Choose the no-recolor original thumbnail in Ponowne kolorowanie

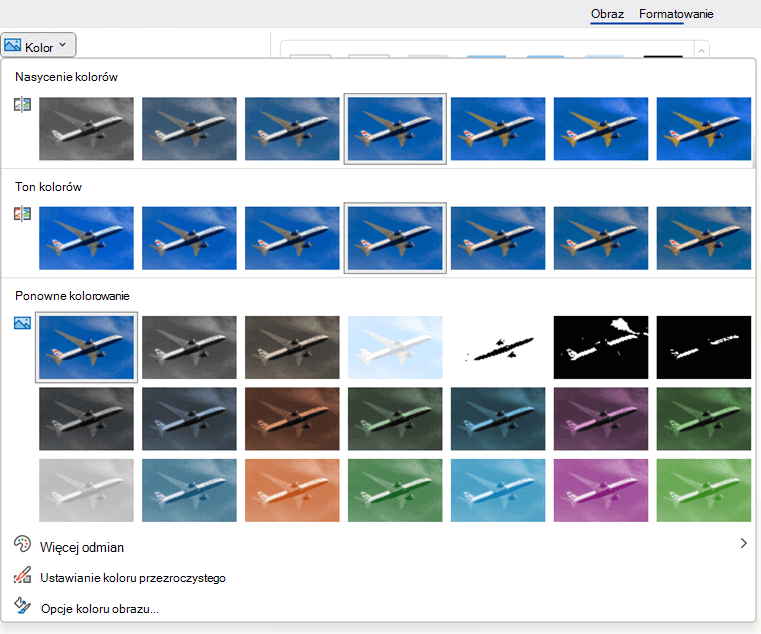coord(86,347)
